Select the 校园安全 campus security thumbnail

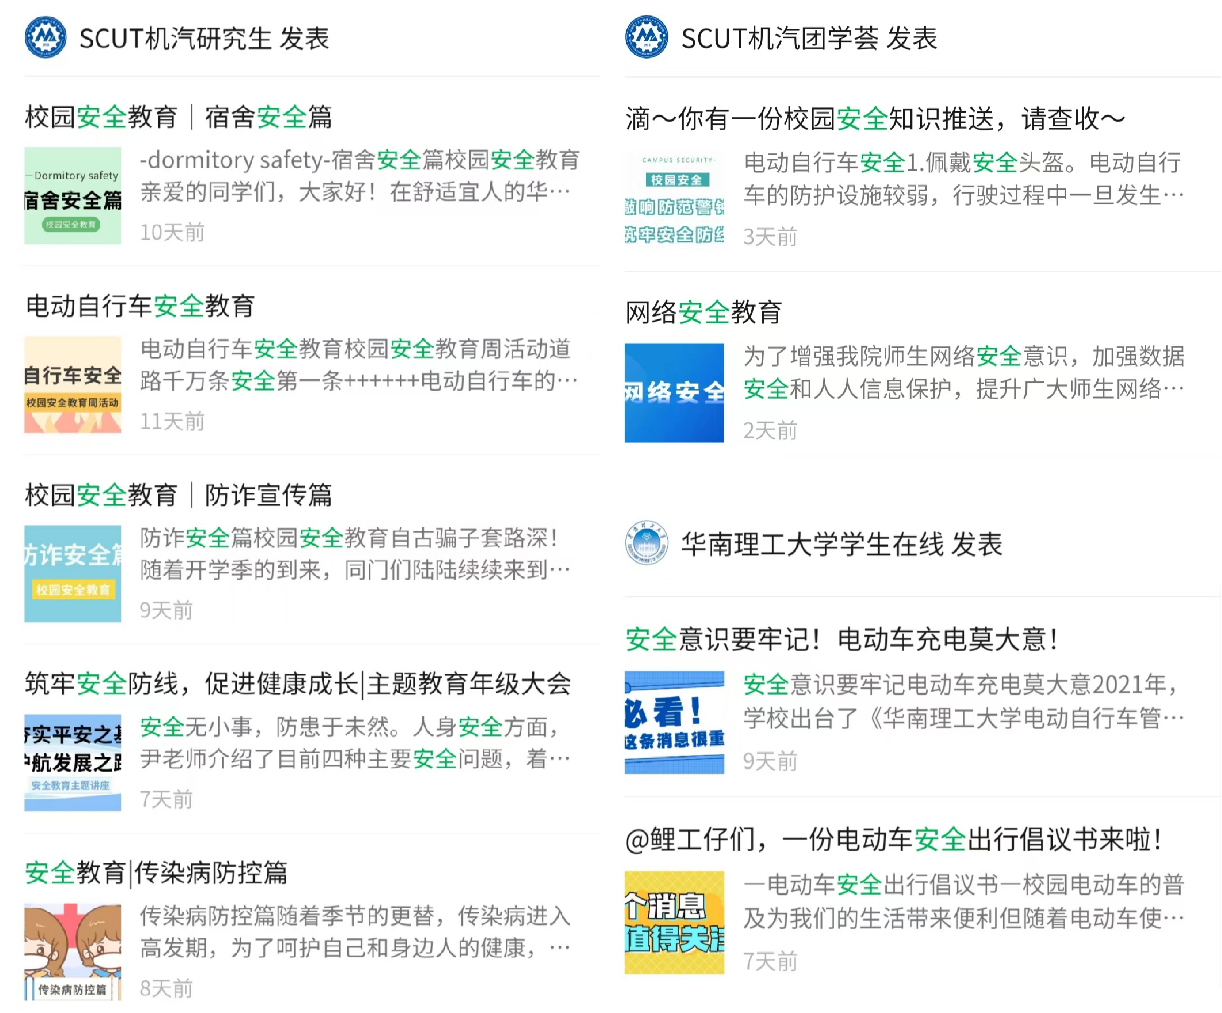pos(675,199)
